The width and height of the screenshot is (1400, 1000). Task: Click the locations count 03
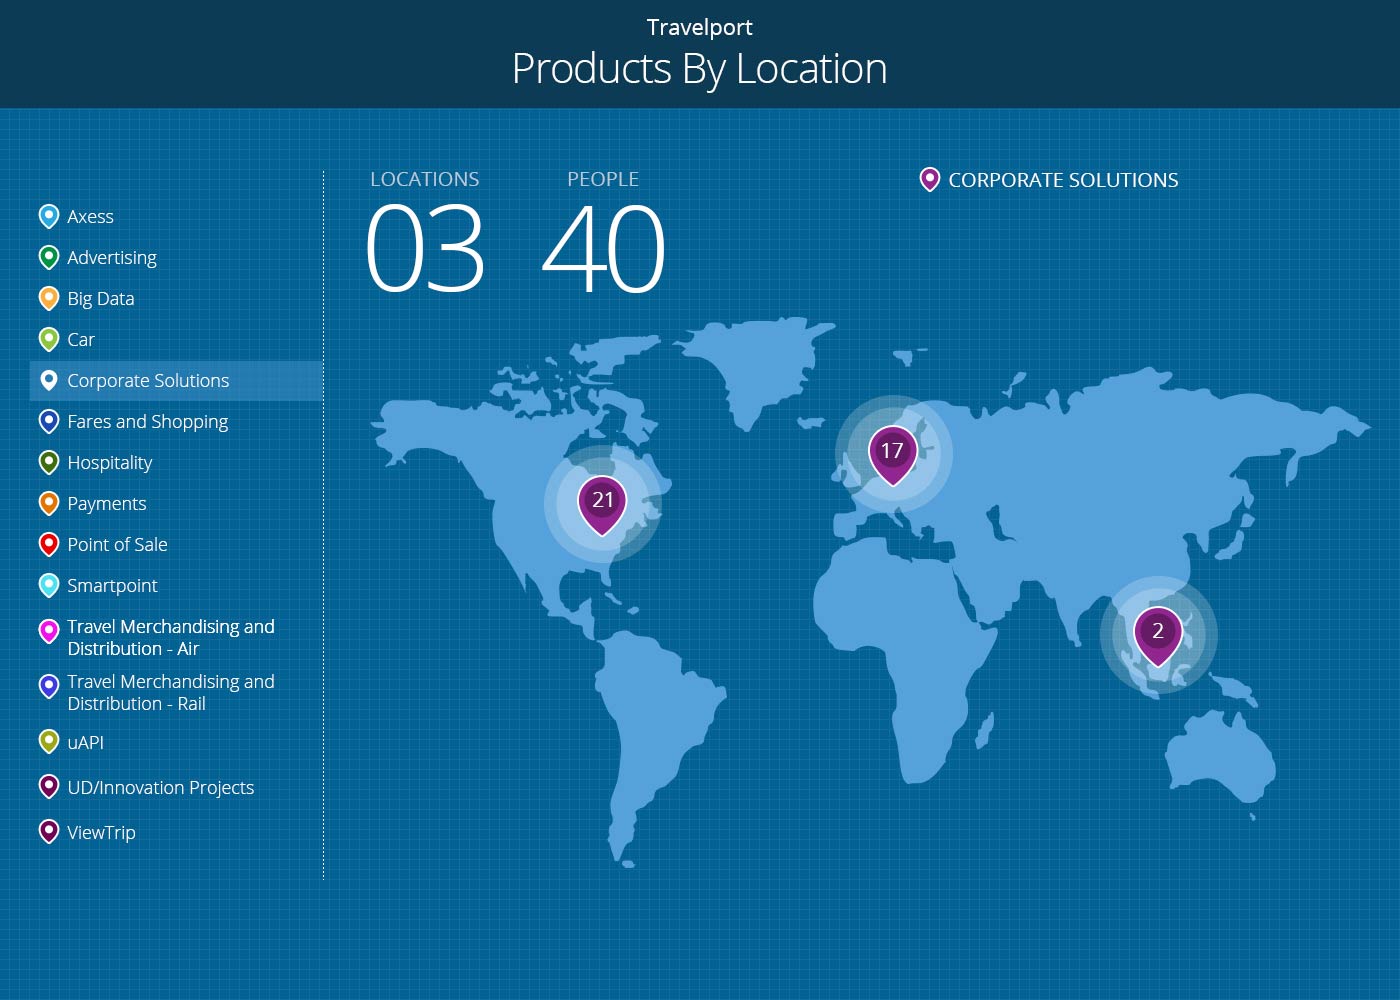tap(425, 248)
